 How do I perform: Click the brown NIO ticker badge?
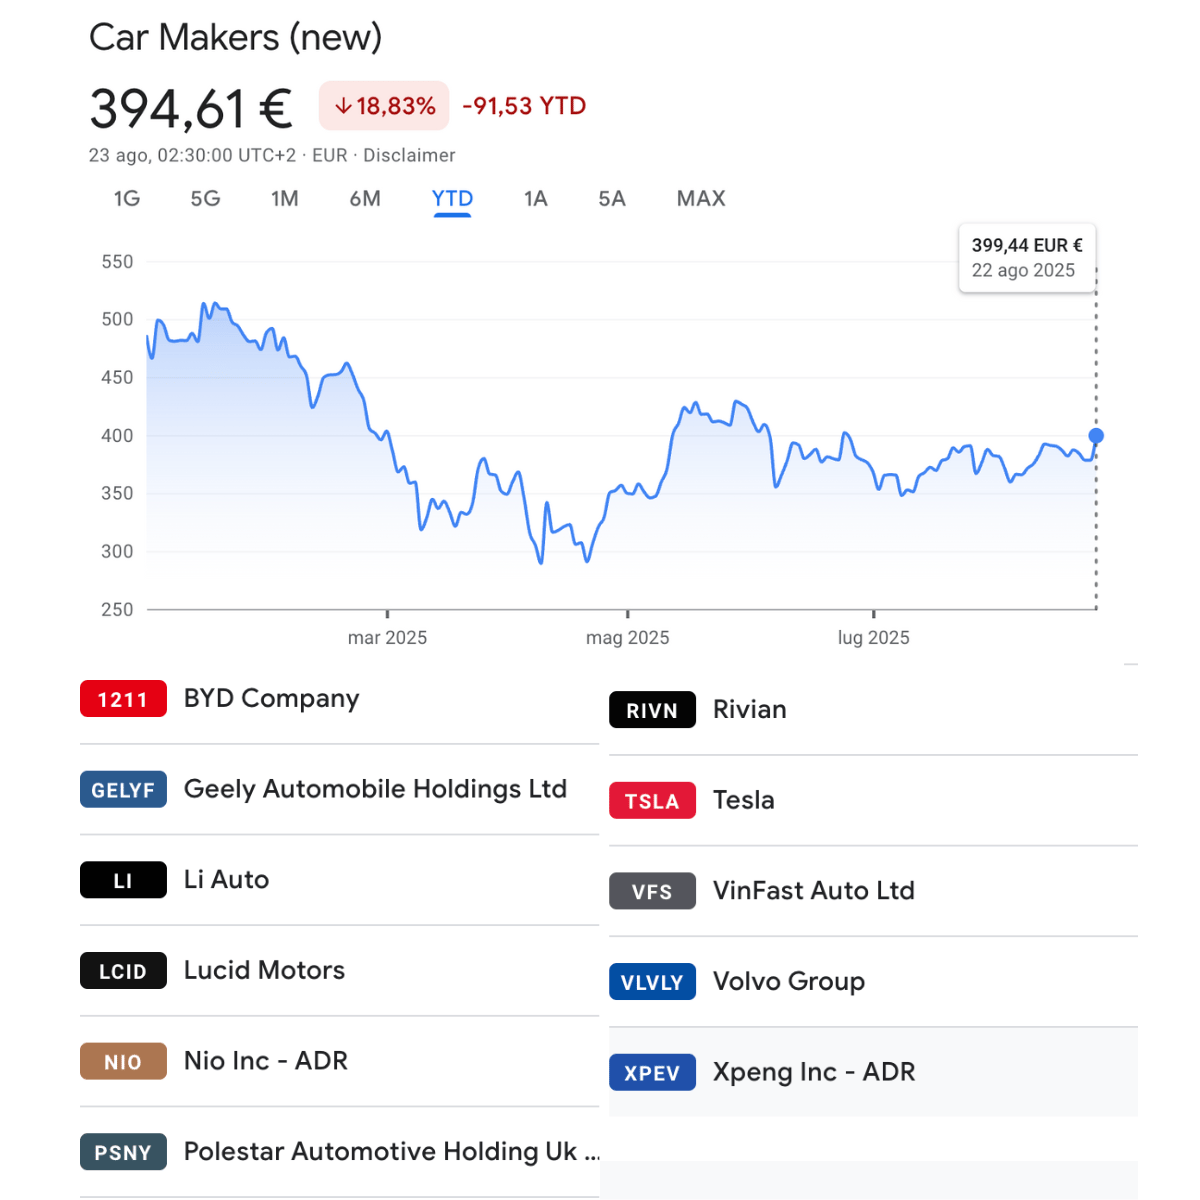[x=123, y=1062]
